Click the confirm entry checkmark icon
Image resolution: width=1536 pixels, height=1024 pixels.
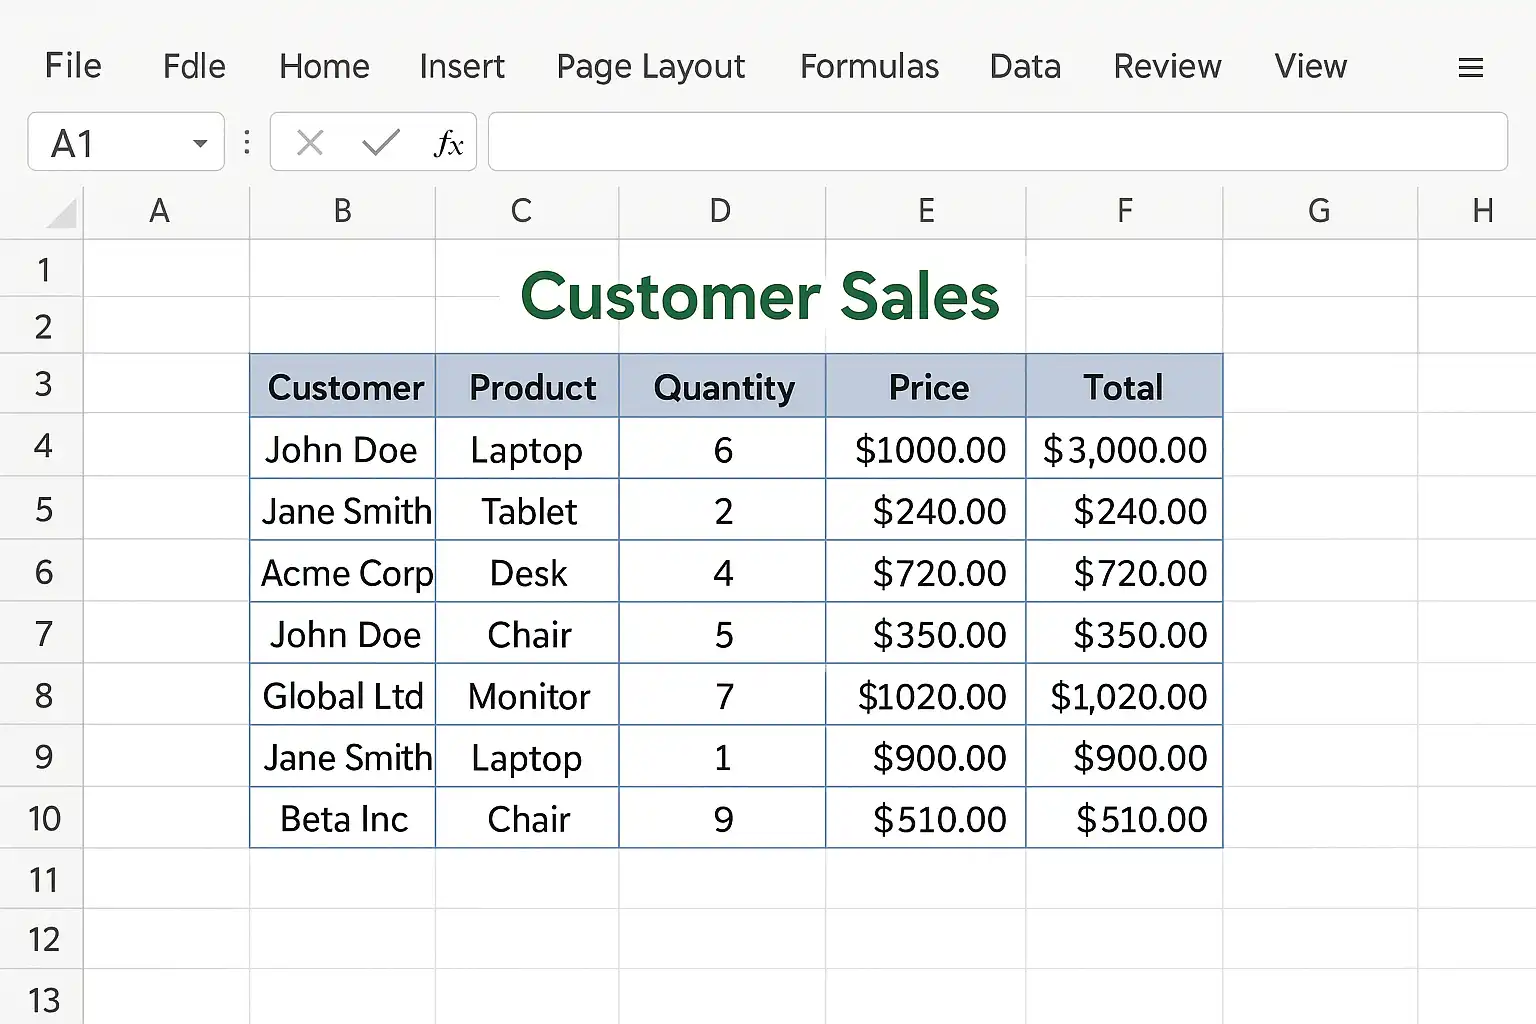381,143
